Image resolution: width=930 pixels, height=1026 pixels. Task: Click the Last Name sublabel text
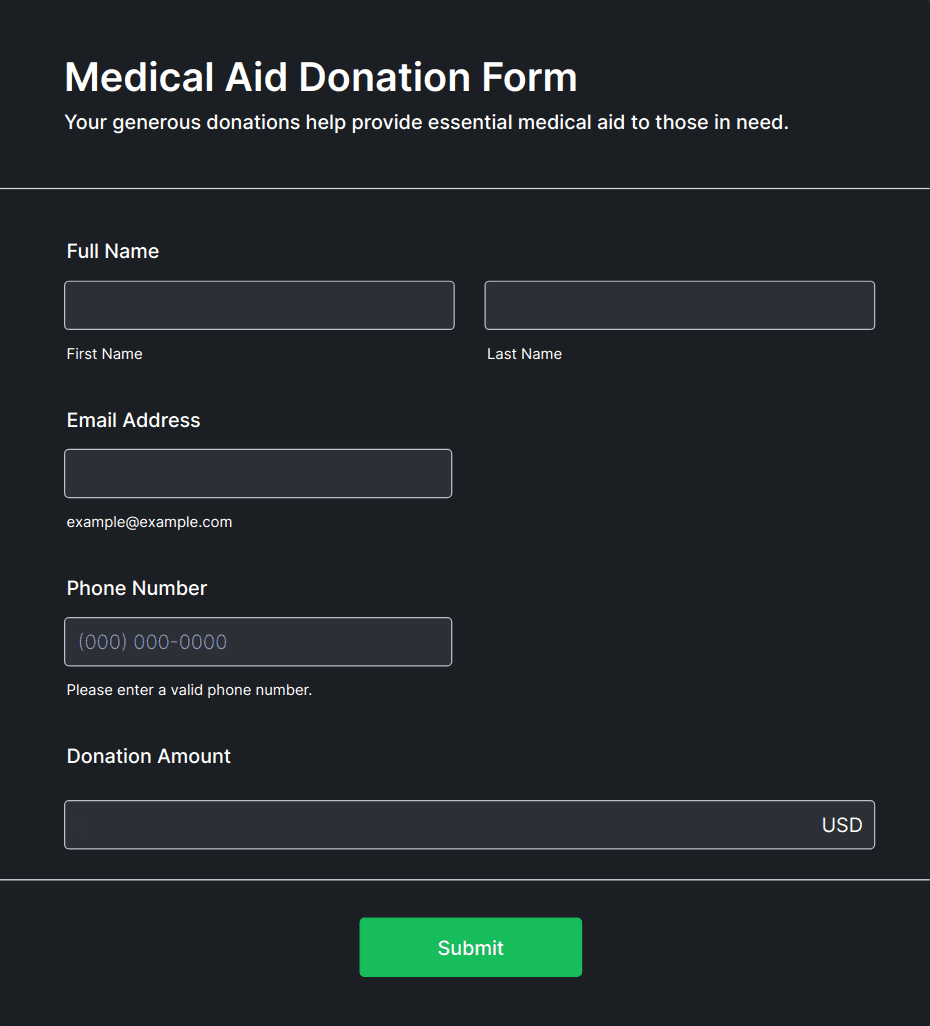524,354
